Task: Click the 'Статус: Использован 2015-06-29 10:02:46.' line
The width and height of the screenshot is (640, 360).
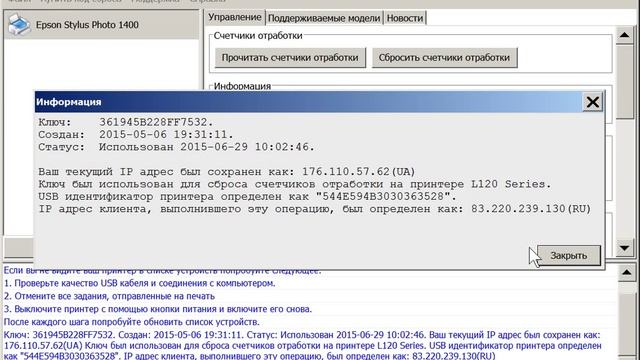Action: (176, 147)
